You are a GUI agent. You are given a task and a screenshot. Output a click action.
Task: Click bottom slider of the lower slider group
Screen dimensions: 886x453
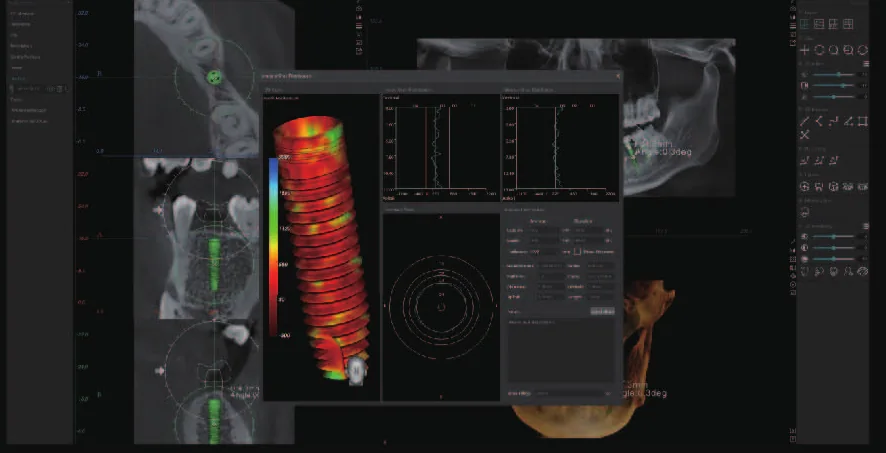(x=834, y=259)
